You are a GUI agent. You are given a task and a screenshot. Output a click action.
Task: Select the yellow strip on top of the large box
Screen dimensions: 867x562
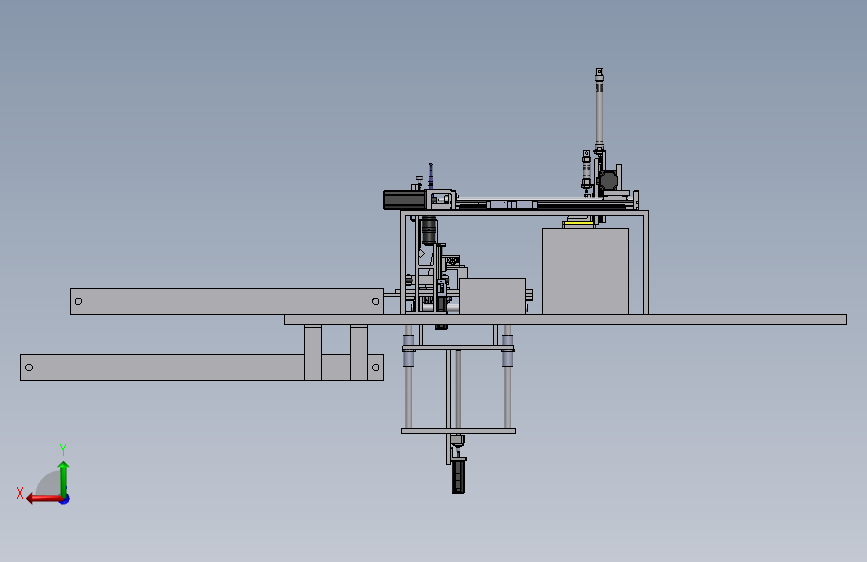point(578,222)
